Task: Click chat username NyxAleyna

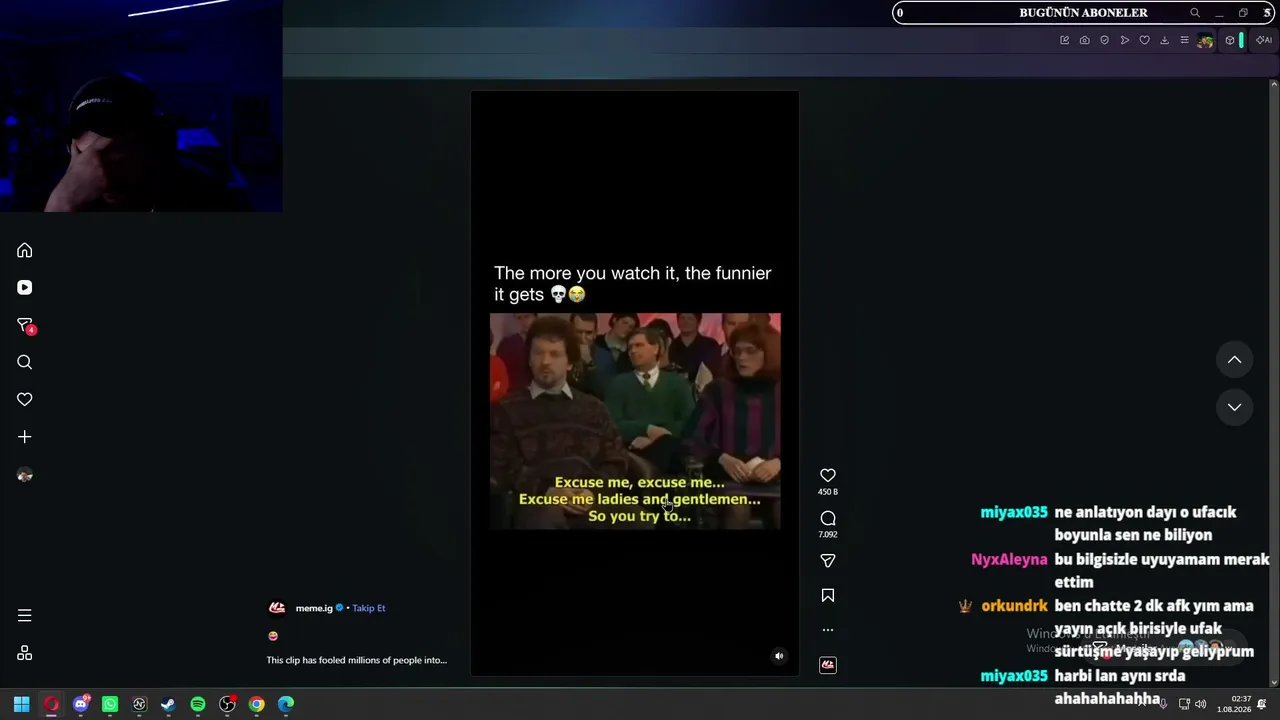Action: click(x=1009, y=559)
